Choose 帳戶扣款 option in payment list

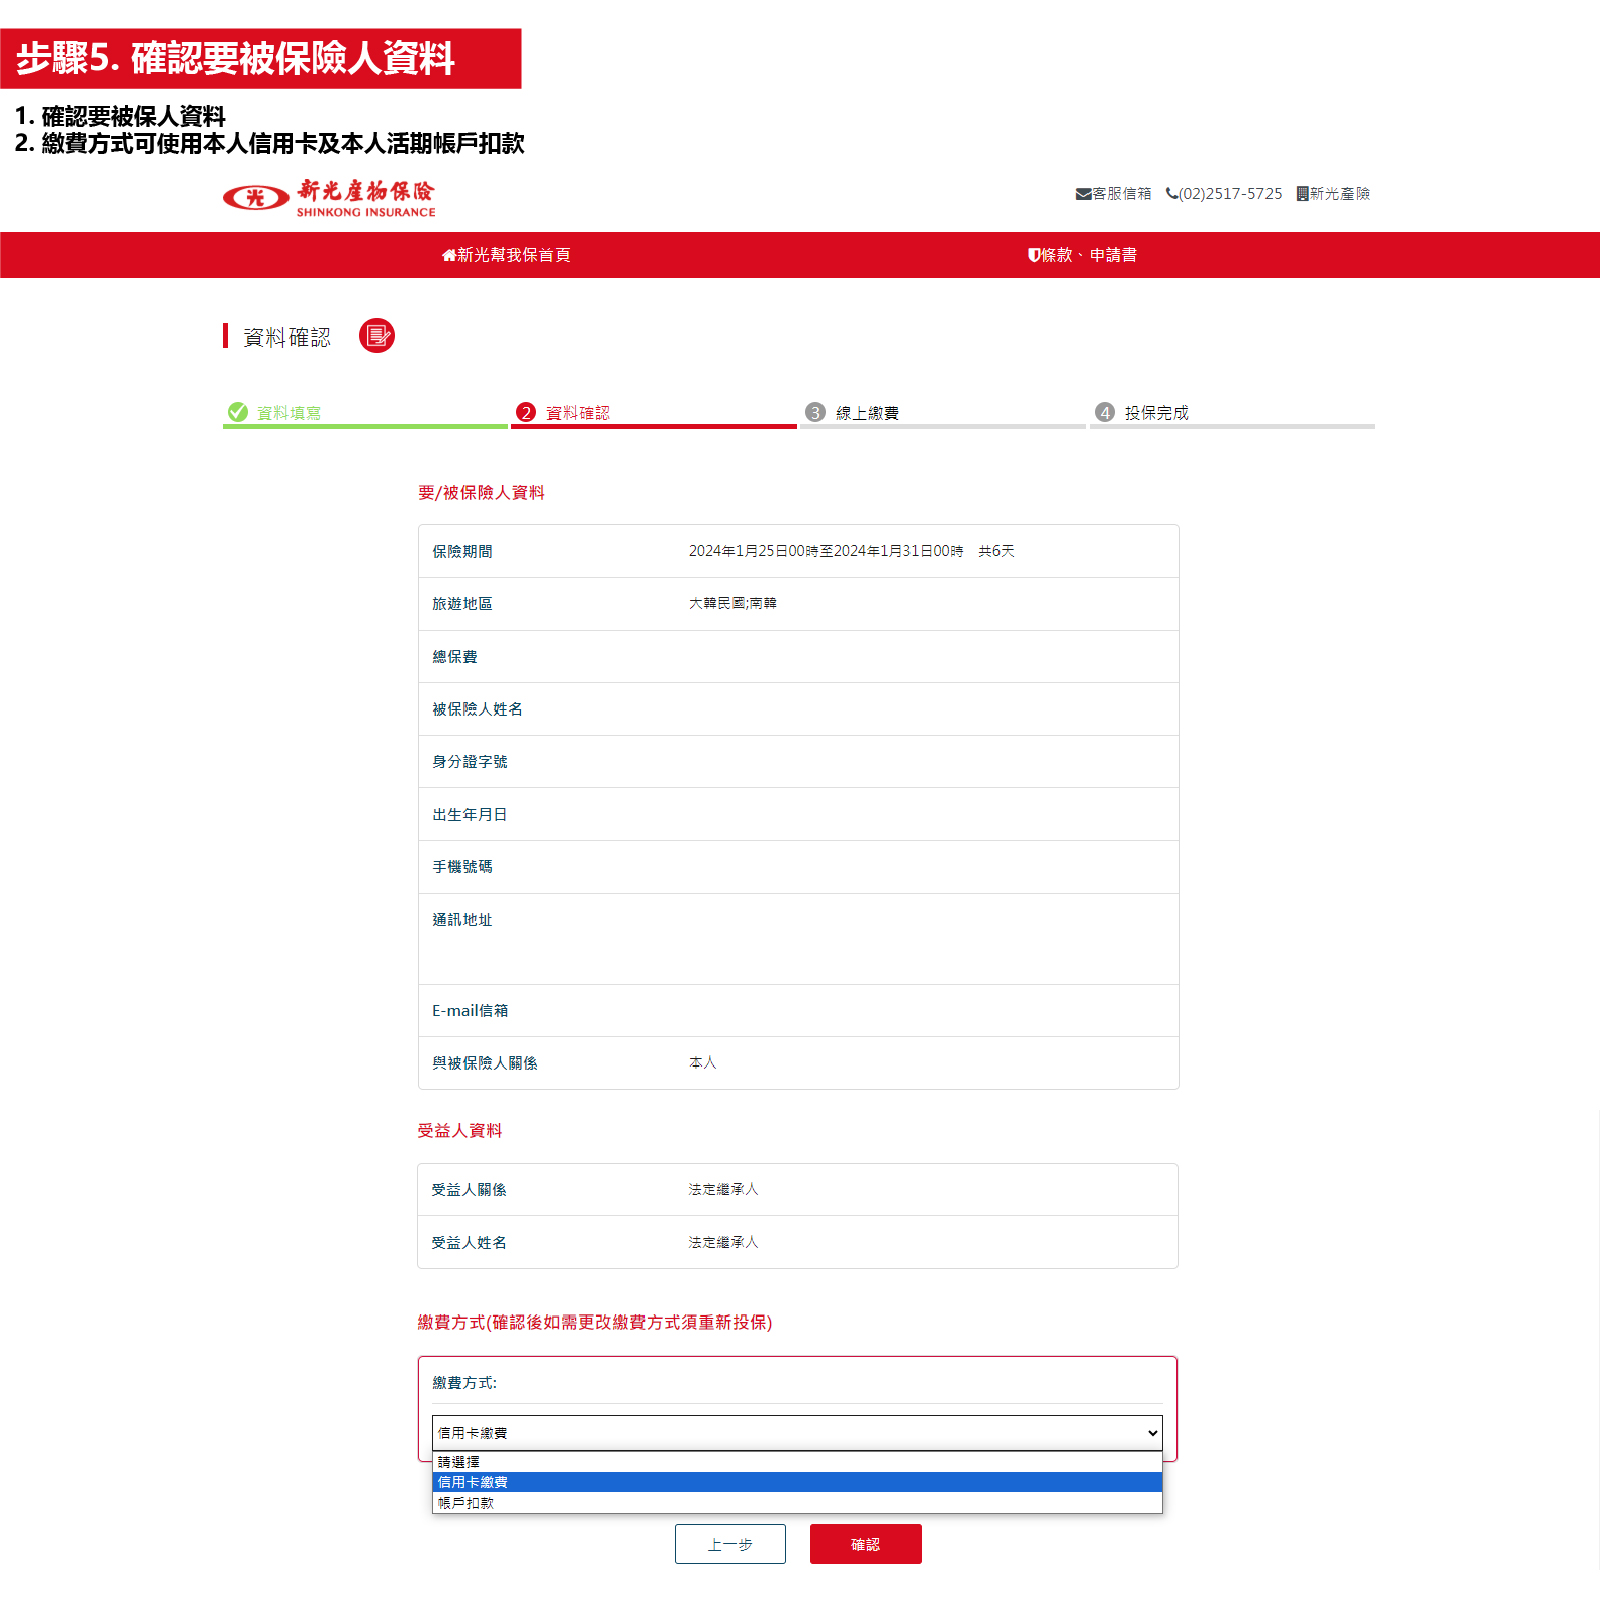(797, 1503)
